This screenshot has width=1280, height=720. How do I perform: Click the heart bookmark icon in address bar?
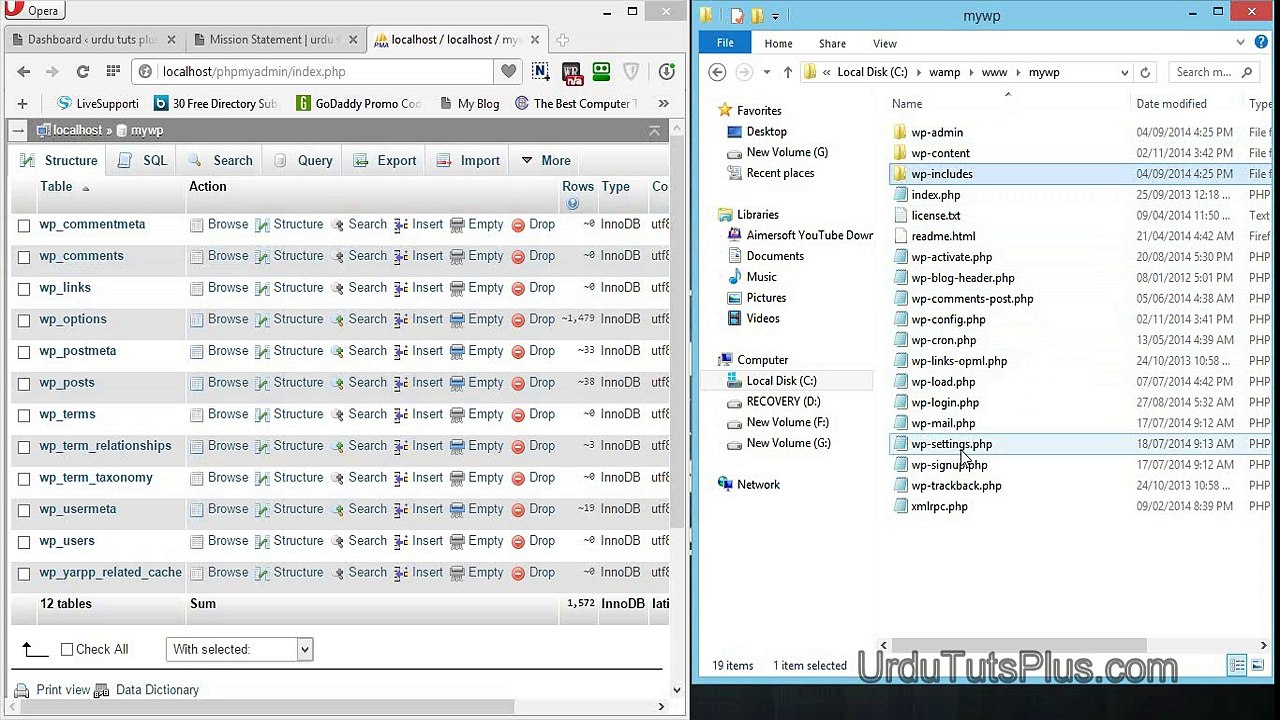[509, 72]
